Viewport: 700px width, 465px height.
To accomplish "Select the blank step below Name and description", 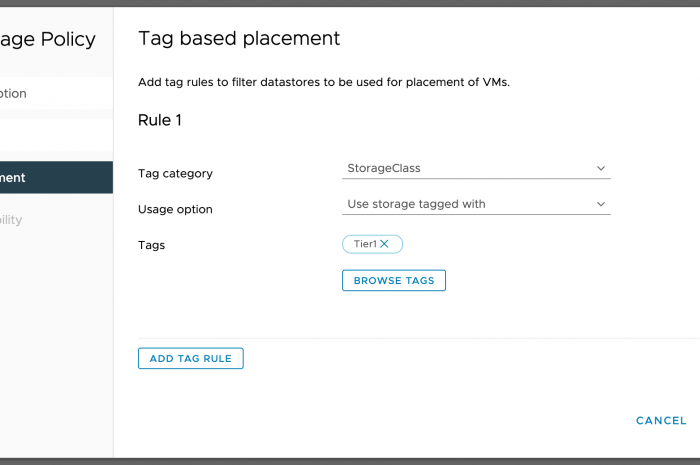I will (50, 135).
